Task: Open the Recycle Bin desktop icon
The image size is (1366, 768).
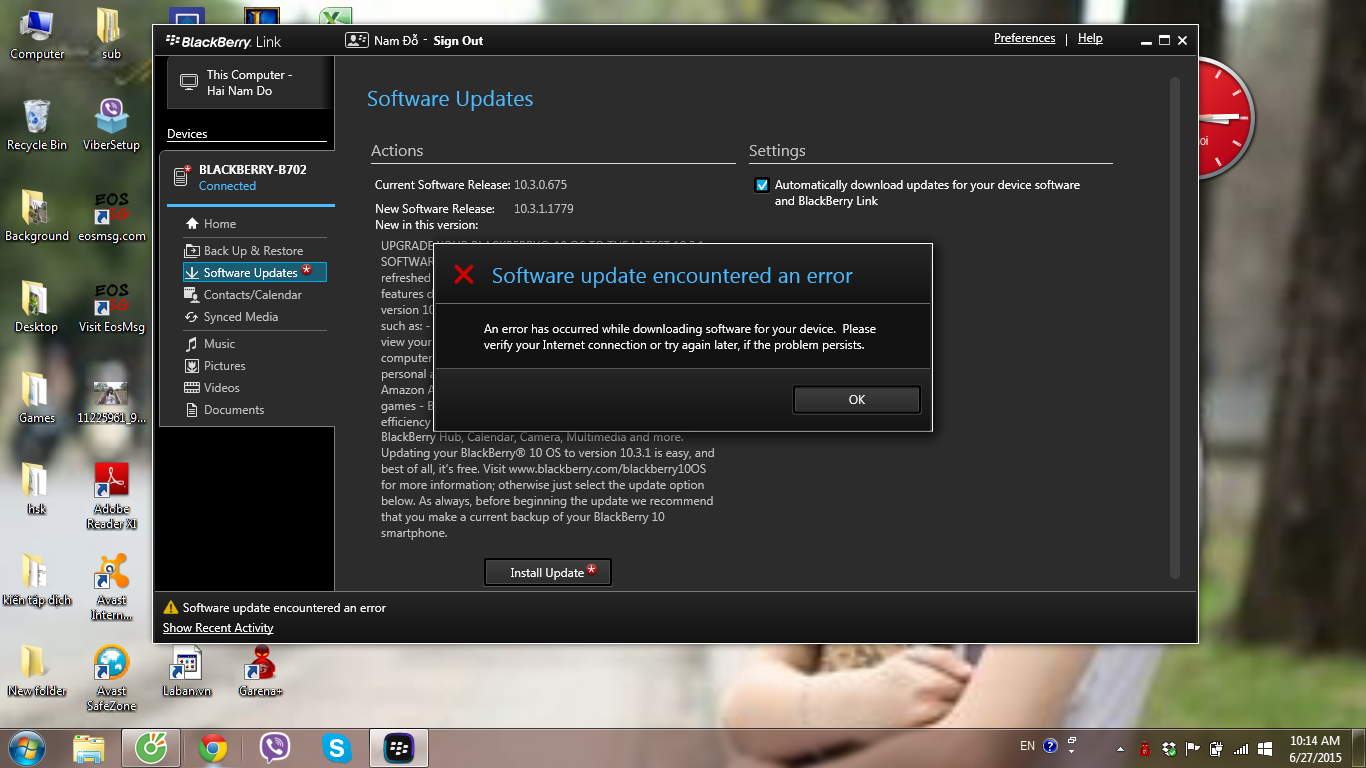Action: point(37,125)
